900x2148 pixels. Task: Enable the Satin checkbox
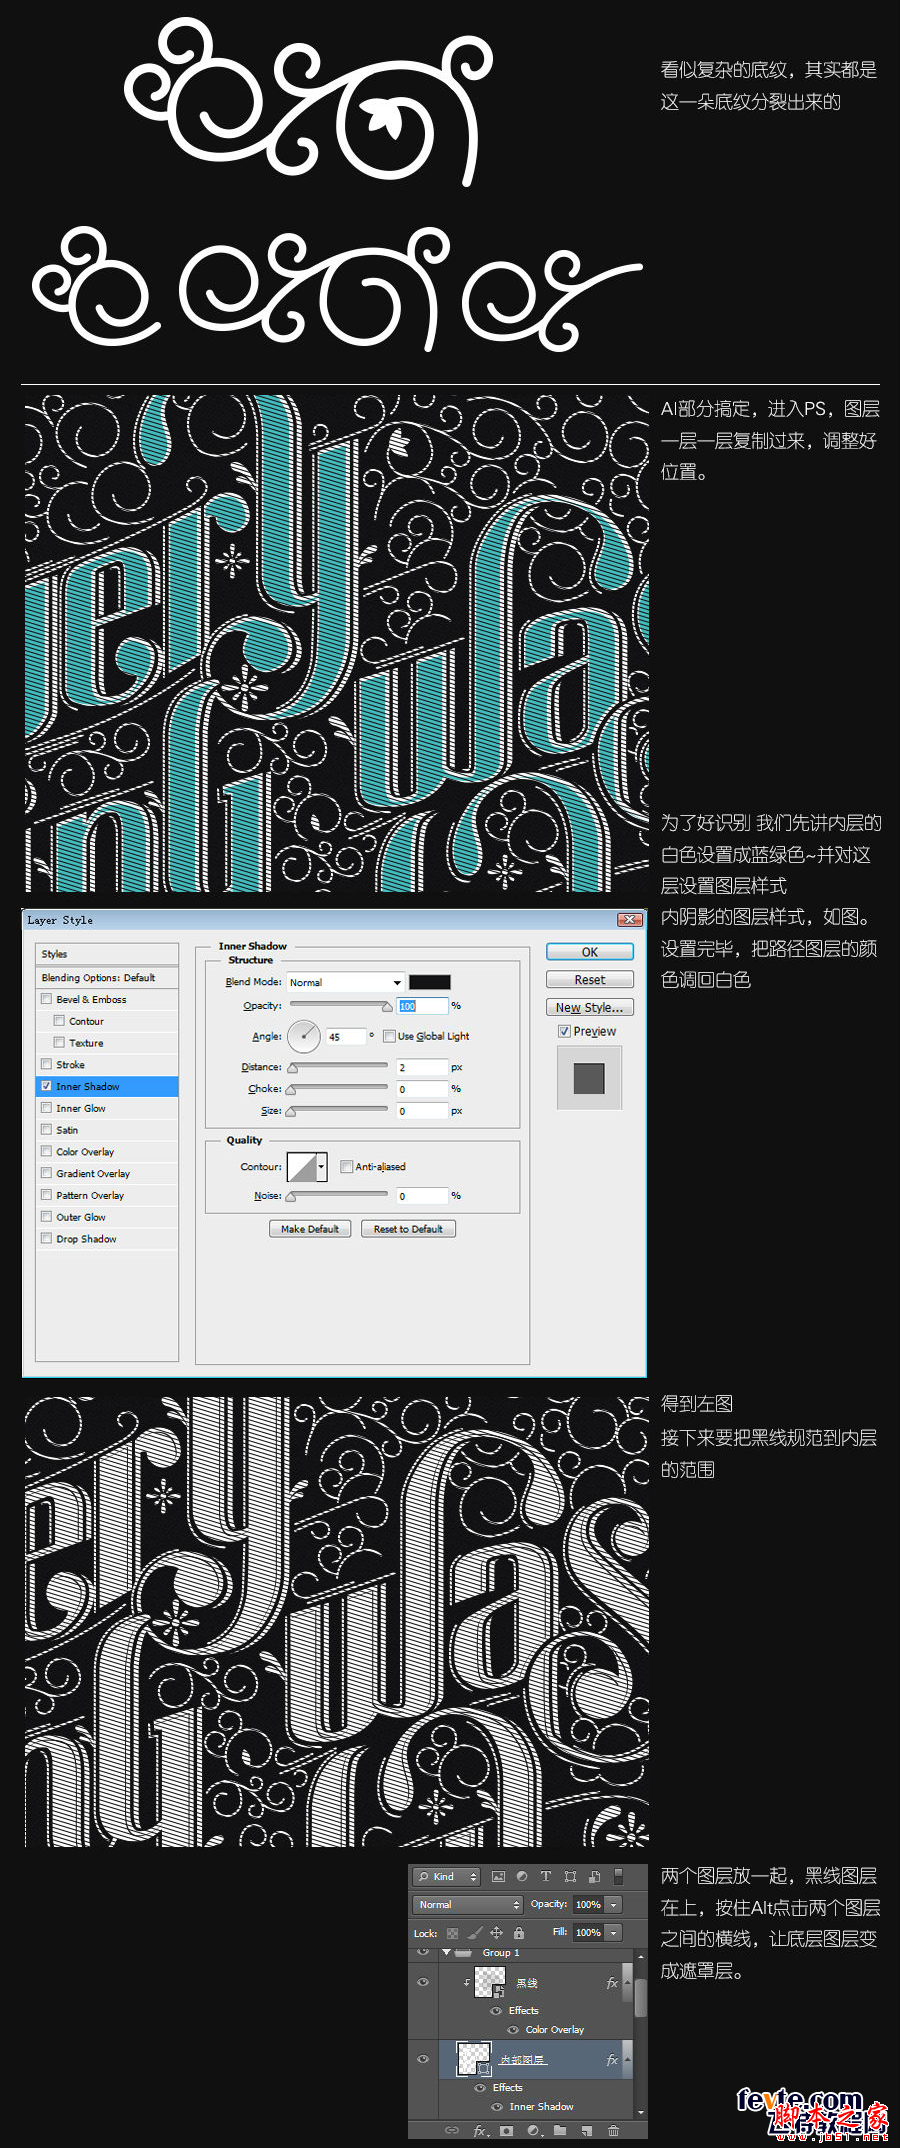coord(46,1130)
